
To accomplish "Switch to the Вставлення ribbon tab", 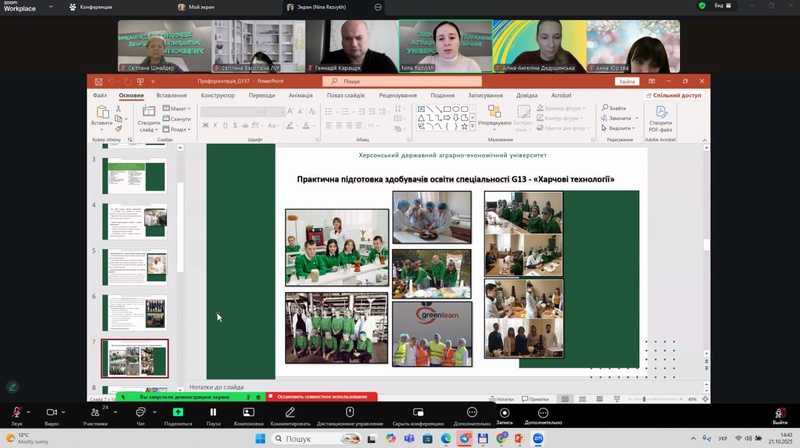I will click(x=171, y=96).
